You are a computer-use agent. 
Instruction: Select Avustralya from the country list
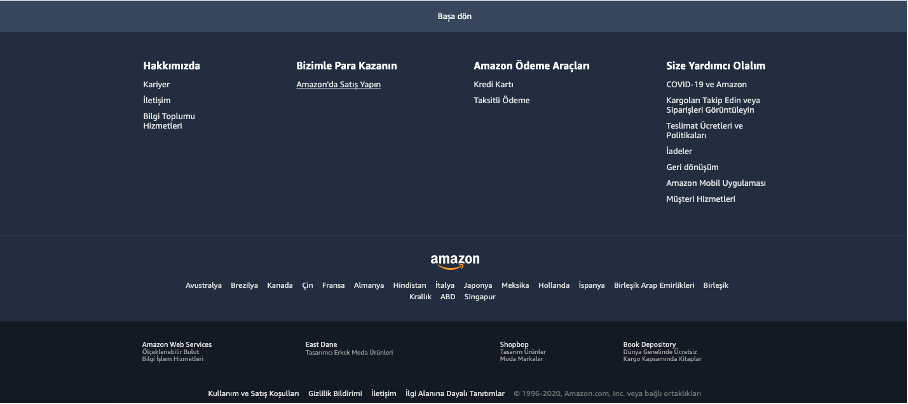203,285
